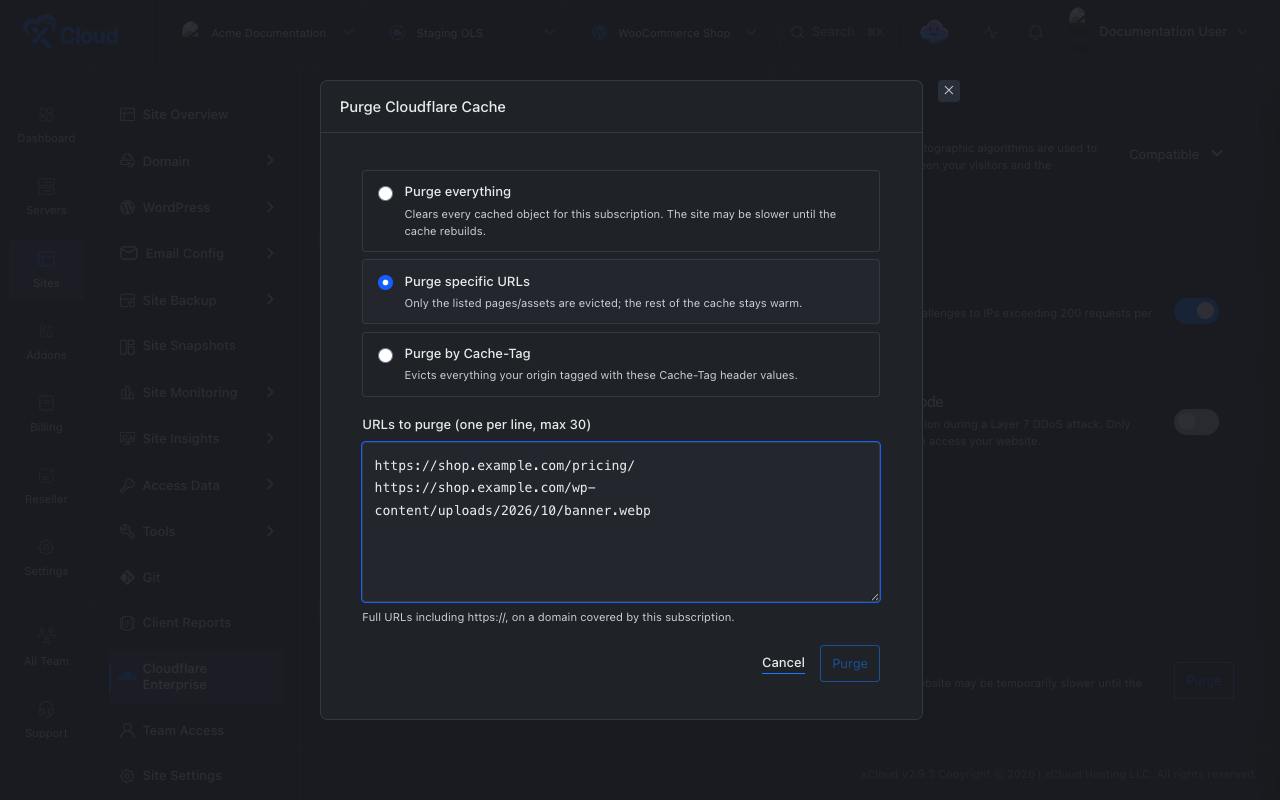Open the WooCommerce Shop site dropdown

click(674, 33)
